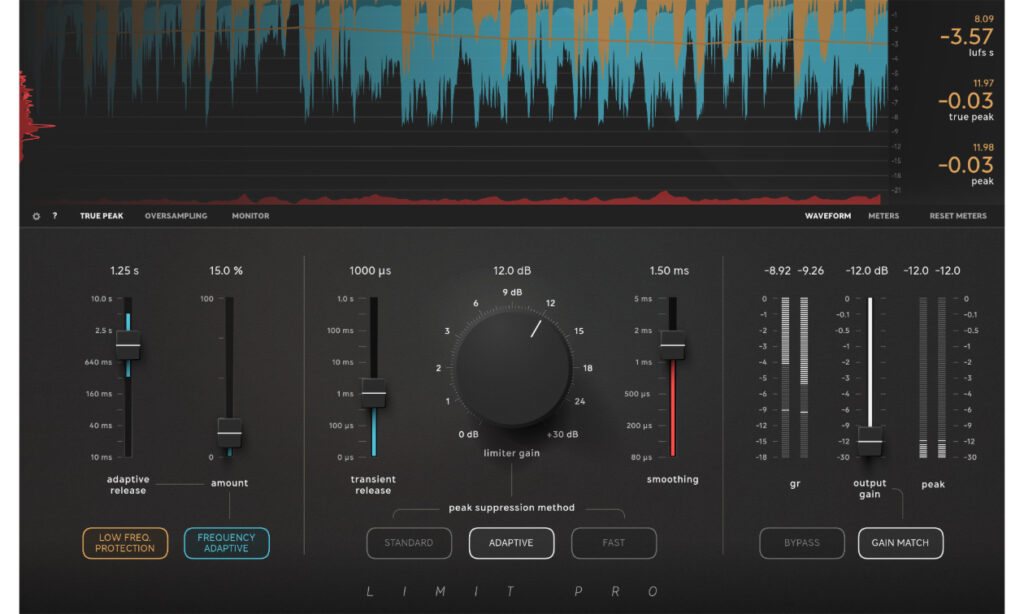The image size is (1024, 614).
Task: Click the 1.25 s adaptive release value
Action: 124,270
